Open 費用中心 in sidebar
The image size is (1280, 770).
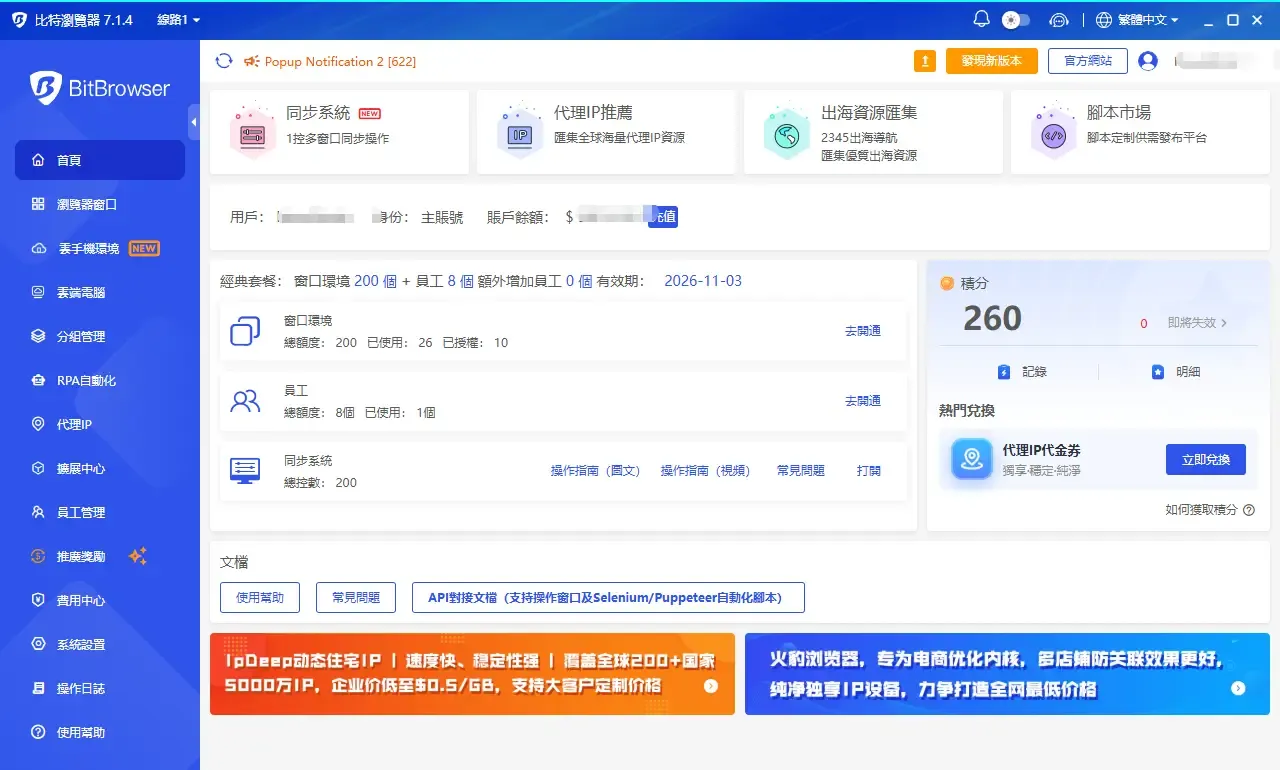100,600
